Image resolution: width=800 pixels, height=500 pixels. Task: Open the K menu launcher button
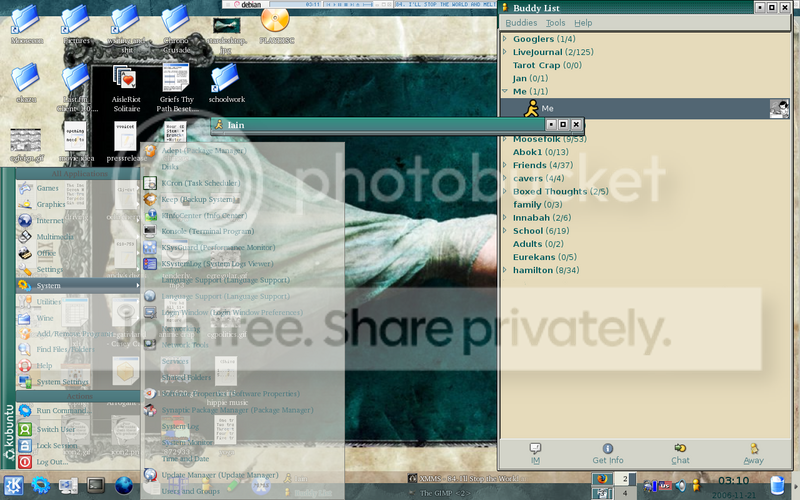click(13, 485)
